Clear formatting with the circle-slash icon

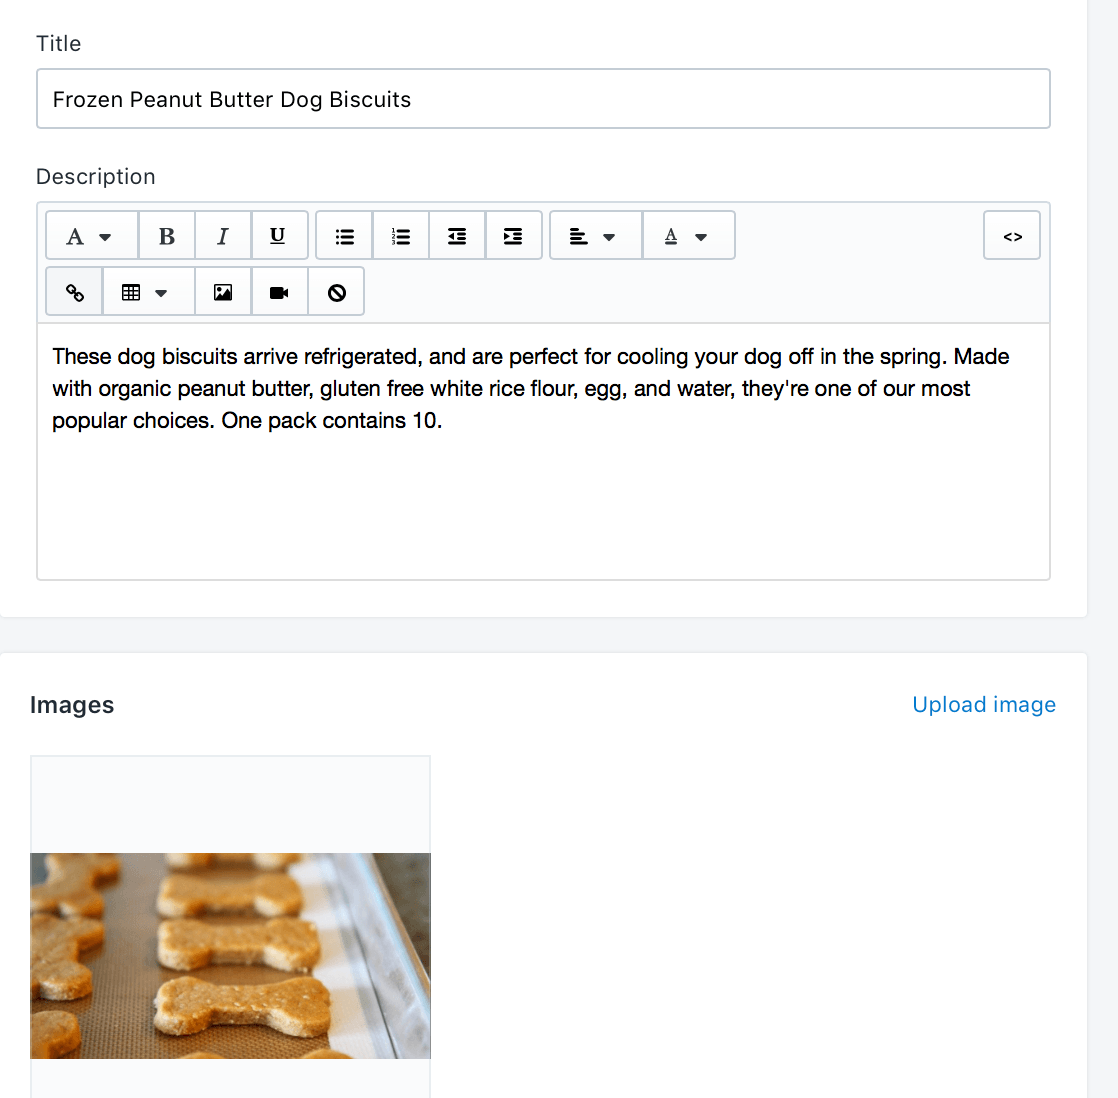[337, 292]
